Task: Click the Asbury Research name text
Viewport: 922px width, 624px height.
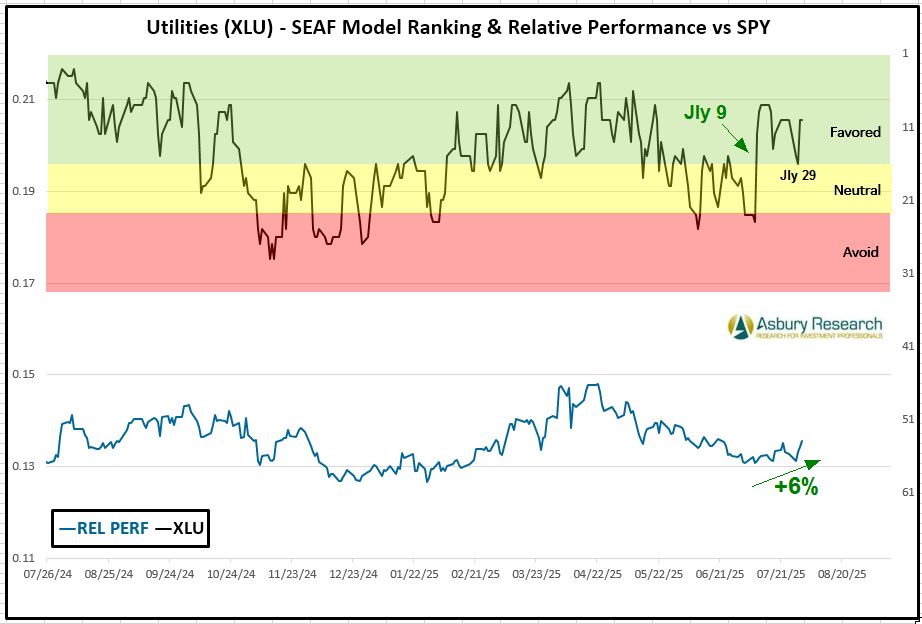Action: [x=818, y=323]
